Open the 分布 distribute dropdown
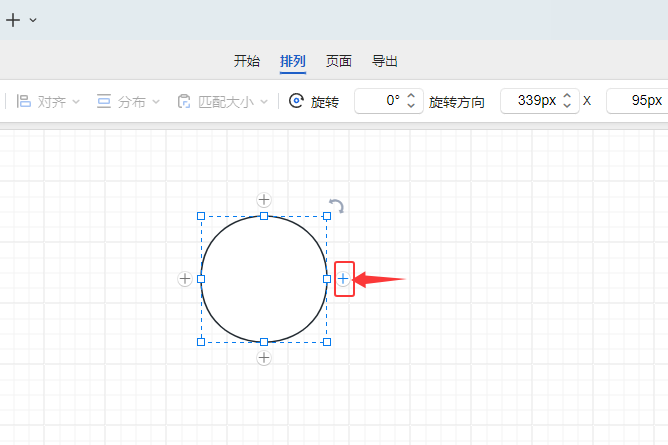This screenshot has height=445, width=668. pos(128,101)
